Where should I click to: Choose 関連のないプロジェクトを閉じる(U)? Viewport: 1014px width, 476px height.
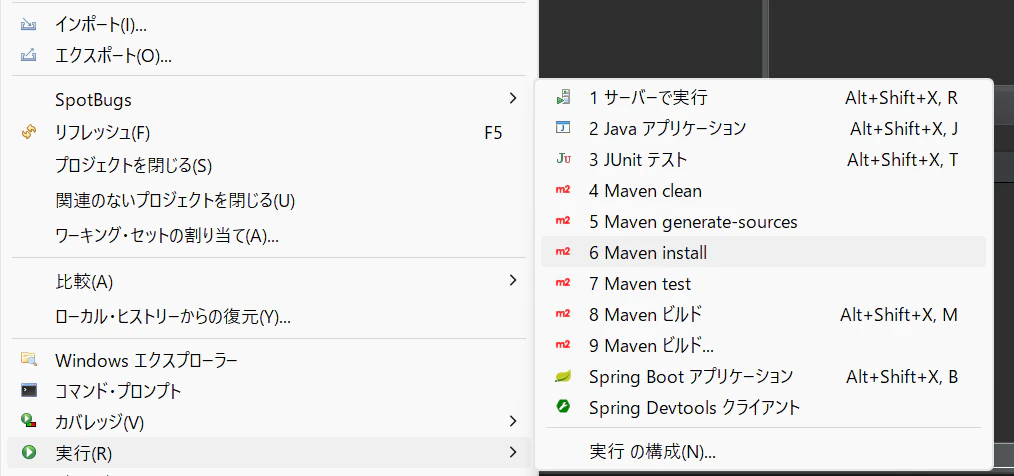pyautogui.click(x=271, y=200)
